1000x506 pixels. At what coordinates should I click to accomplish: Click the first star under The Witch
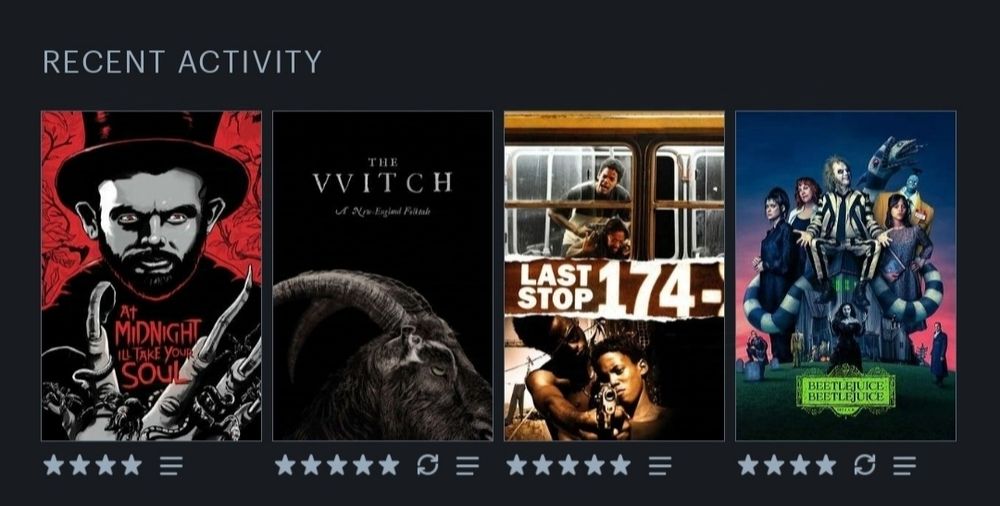point(285,465)
